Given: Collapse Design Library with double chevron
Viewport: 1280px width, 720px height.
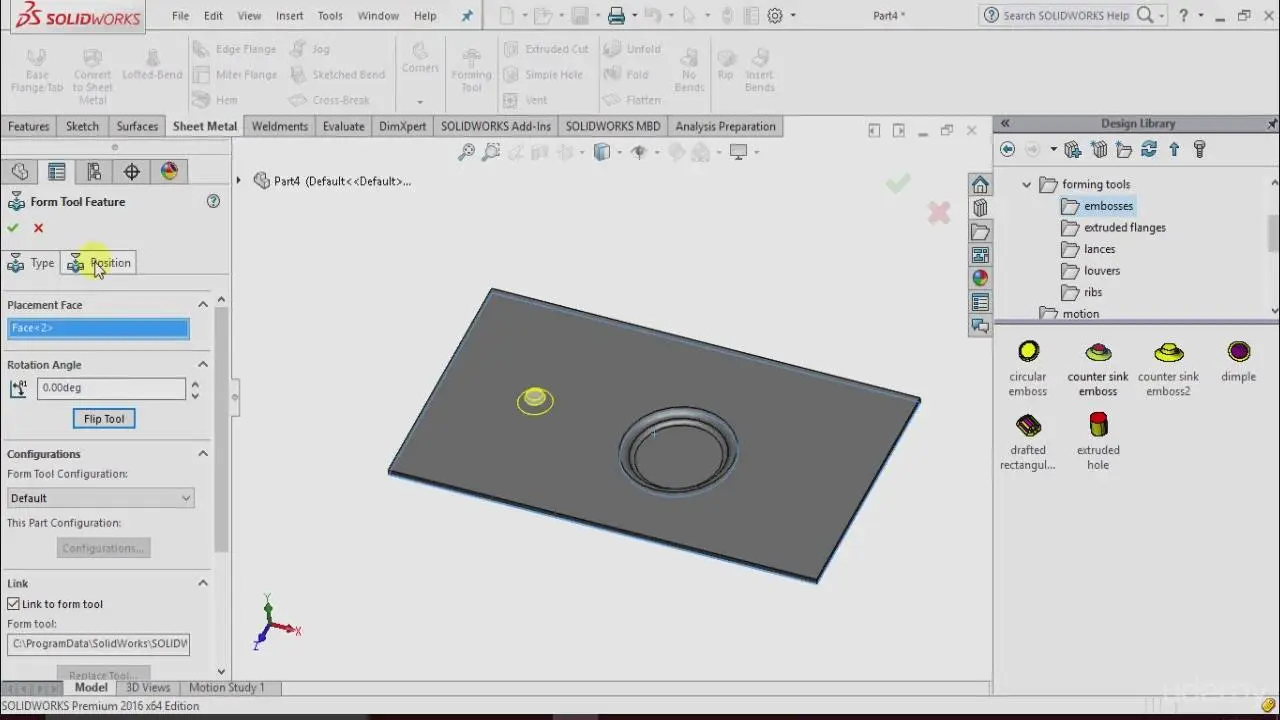Looking at the screenshot, I should 1005,124.
